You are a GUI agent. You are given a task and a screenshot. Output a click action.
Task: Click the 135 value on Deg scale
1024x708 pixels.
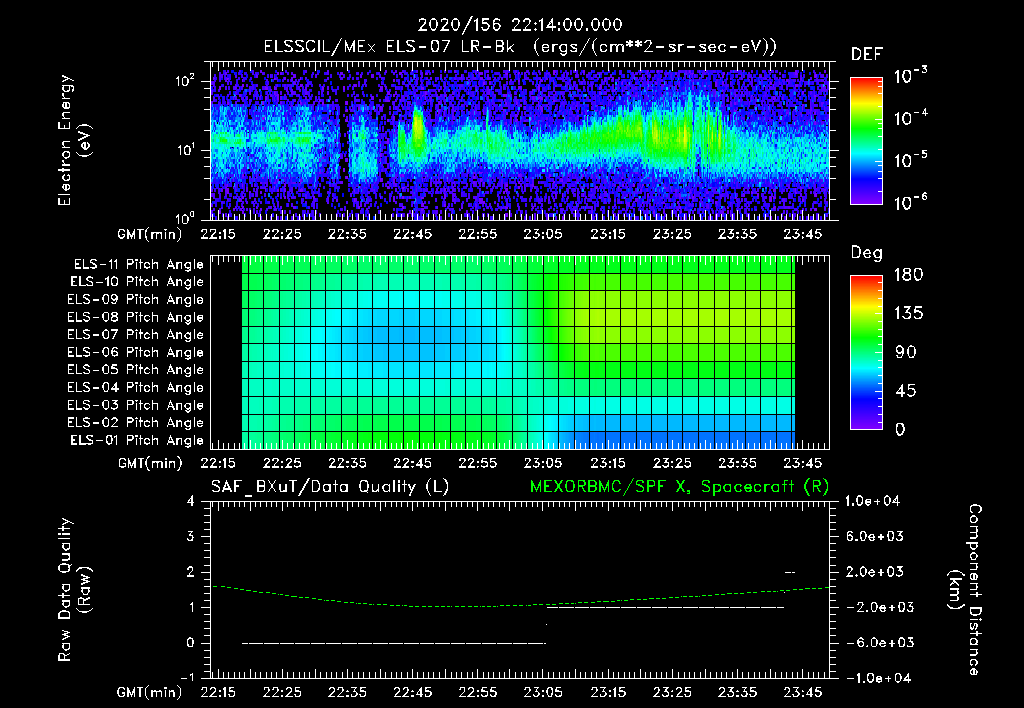point(908,314)
